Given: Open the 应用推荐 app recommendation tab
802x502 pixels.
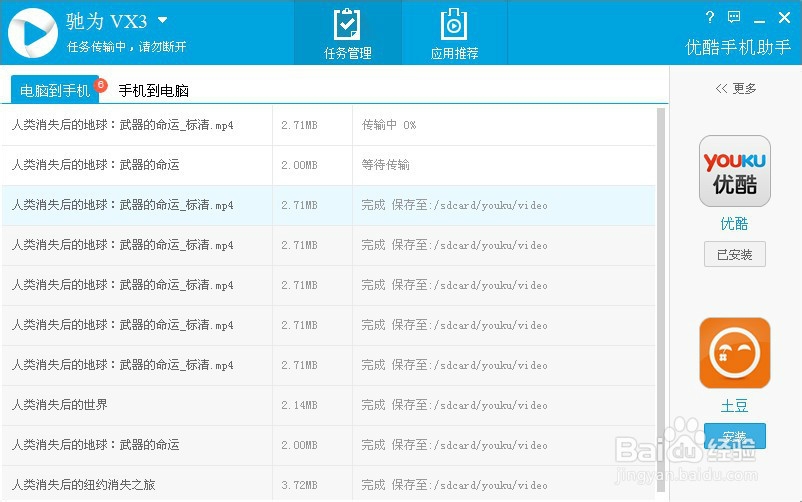Looking at the screenshot, I should tap(454, 33).
